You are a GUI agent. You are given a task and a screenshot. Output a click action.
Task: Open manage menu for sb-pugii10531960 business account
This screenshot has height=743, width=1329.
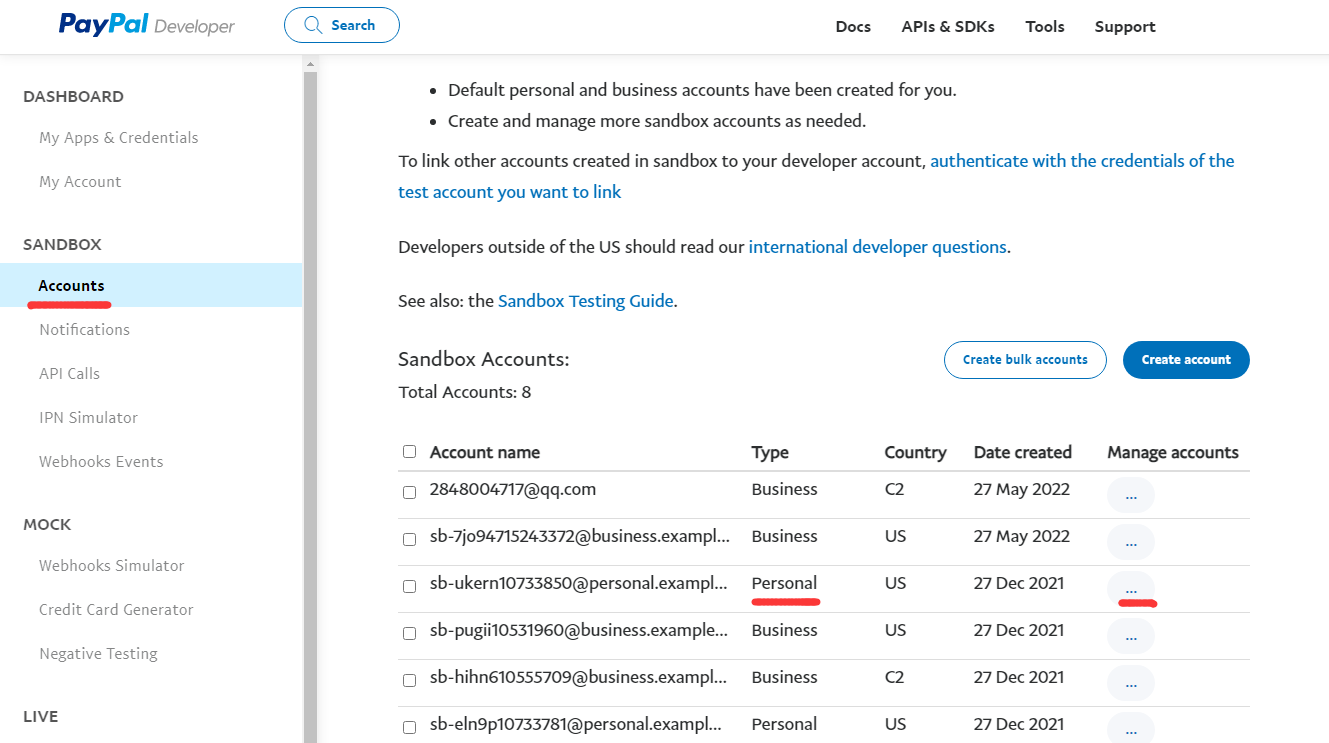click(1130, 636)
